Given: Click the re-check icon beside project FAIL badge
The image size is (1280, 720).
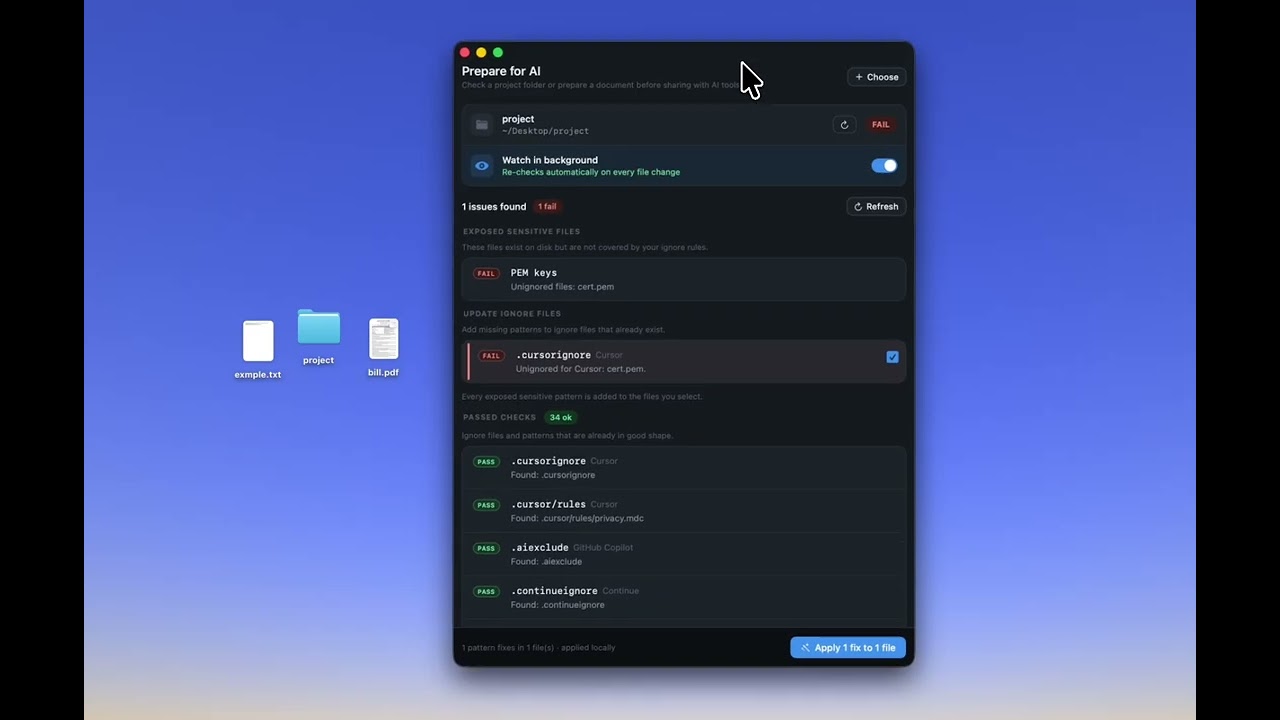Looking at the screenshot, I should (x=844, y=125).
